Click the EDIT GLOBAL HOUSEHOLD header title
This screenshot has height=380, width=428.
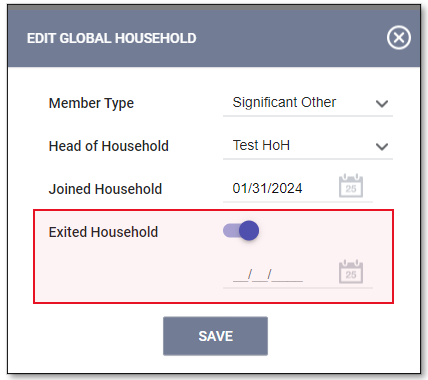click(x=112, y=38)
